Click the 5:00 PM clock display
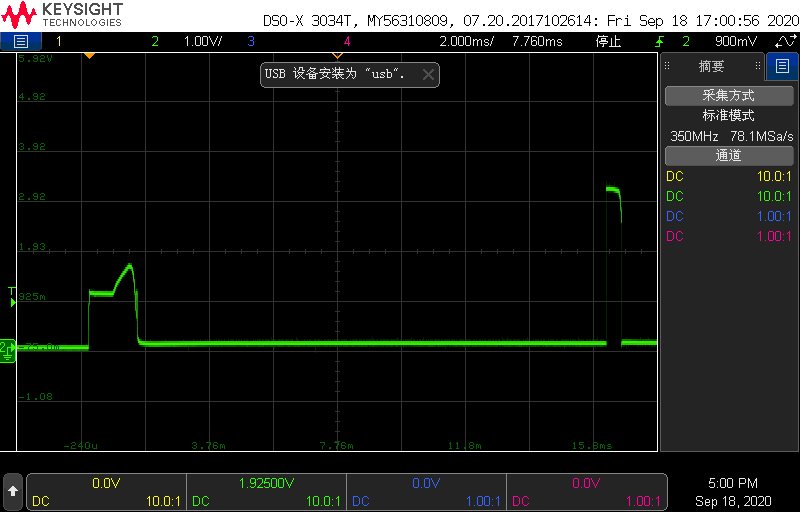The height and width of the screenshot is (512, 800). (x=733, y=483)
